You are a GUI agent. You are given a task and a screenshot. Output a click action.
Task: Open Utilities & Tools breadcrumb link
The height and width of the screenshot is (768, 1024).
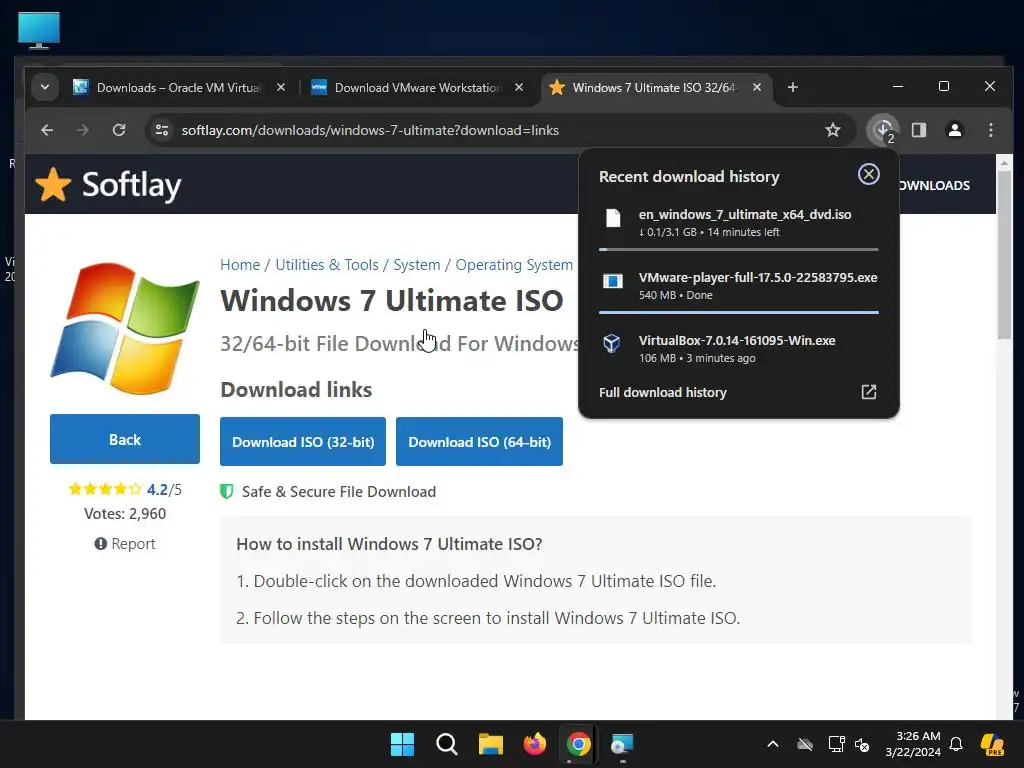[327, 264]
